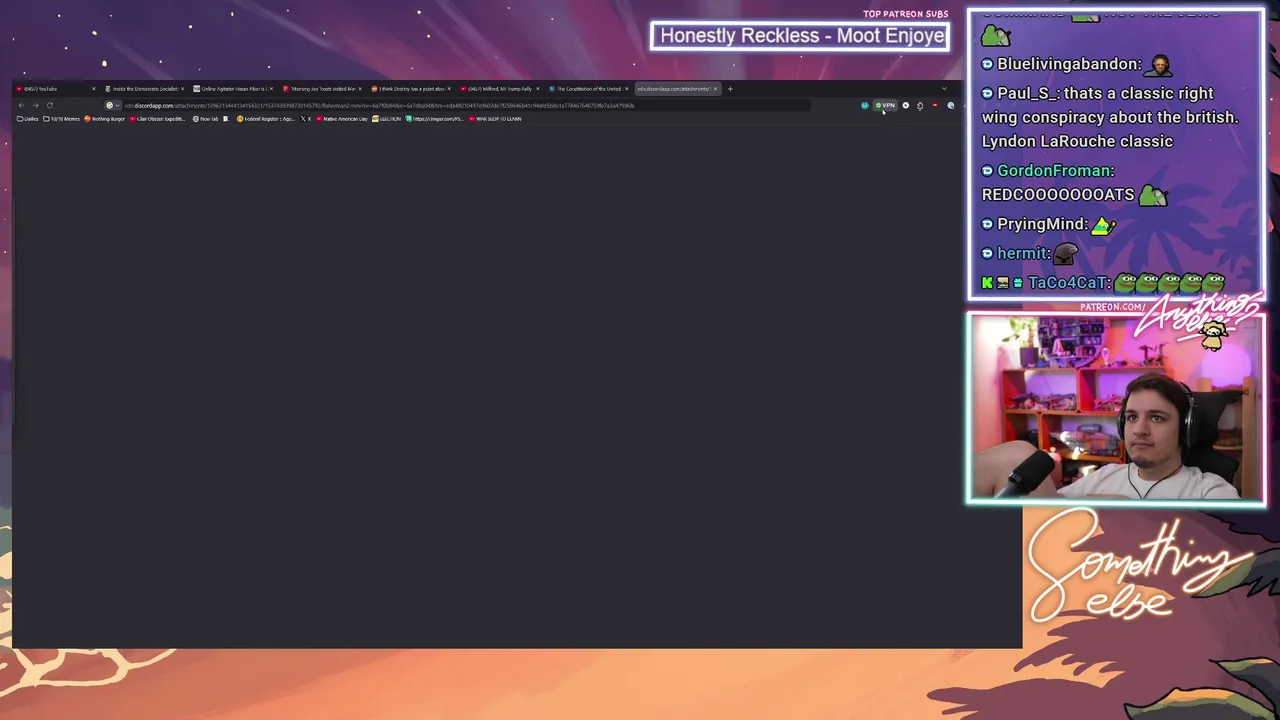Click the Honestly Reckless top patreon banner
This screenshot has height=720, width=1280.
tap(802, 36)
